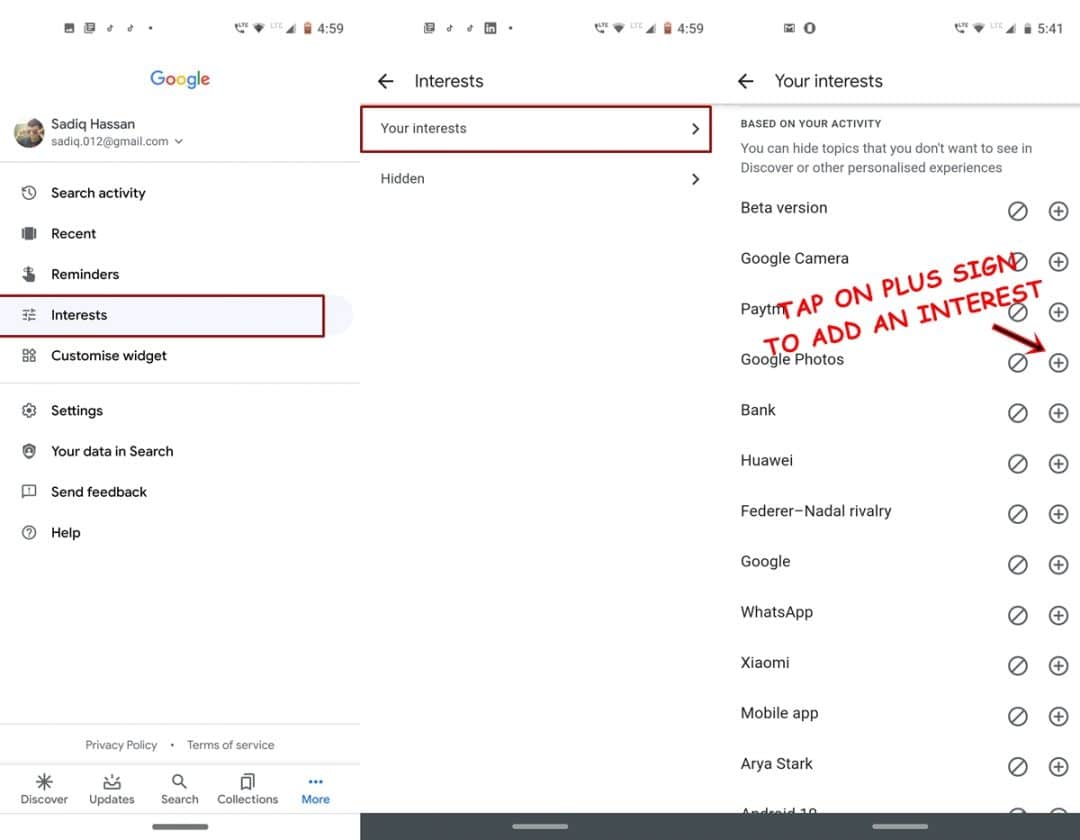The height and width of the screenshot is (840, 1080).
Task: Add Mobile app interest
Action: (x=1058, y=716)
